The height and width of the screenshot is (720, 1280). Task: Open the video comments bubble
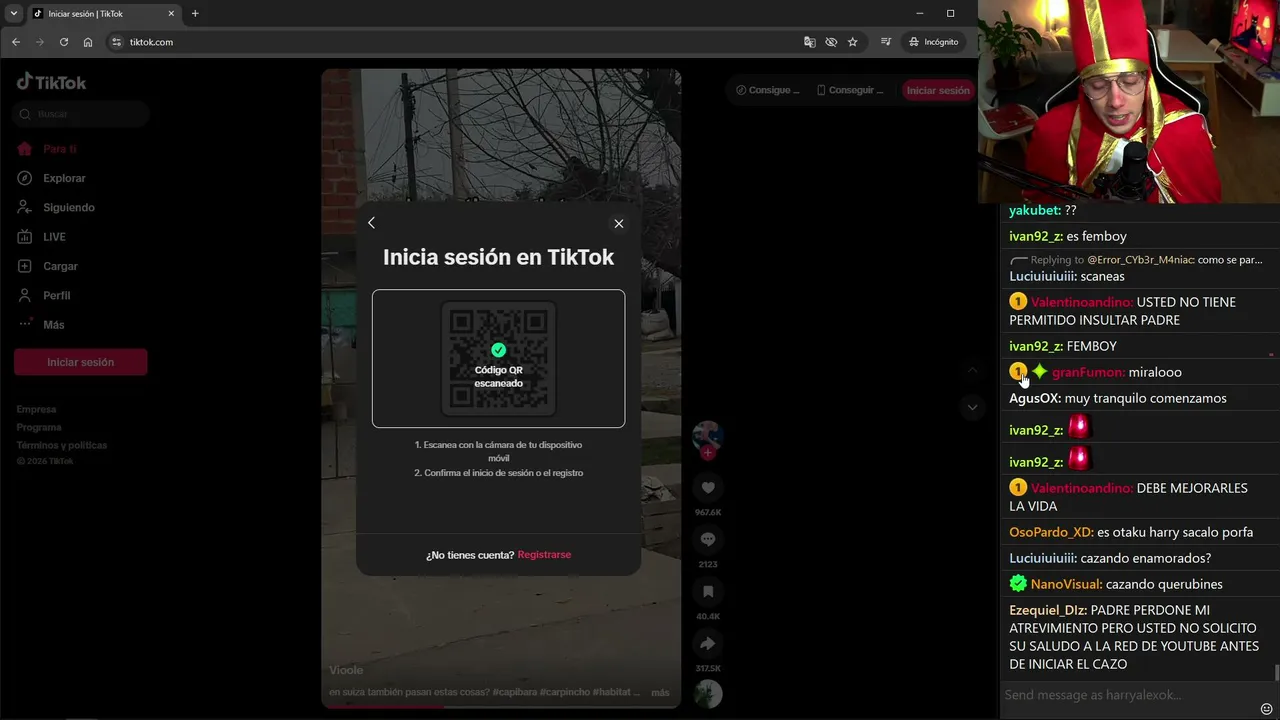coord(708,540)
